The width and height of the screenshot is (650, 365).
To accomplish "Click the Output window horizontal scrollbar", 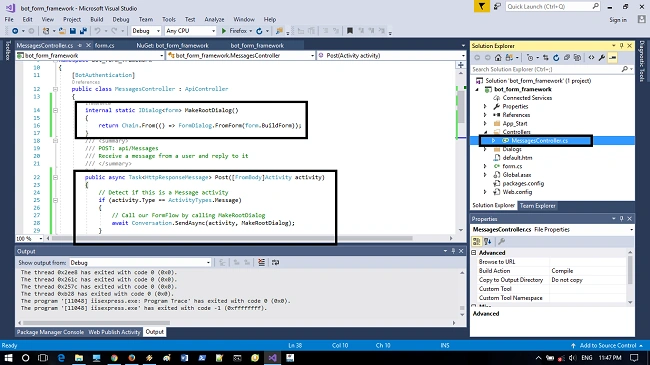I will [x=96, y=323].
